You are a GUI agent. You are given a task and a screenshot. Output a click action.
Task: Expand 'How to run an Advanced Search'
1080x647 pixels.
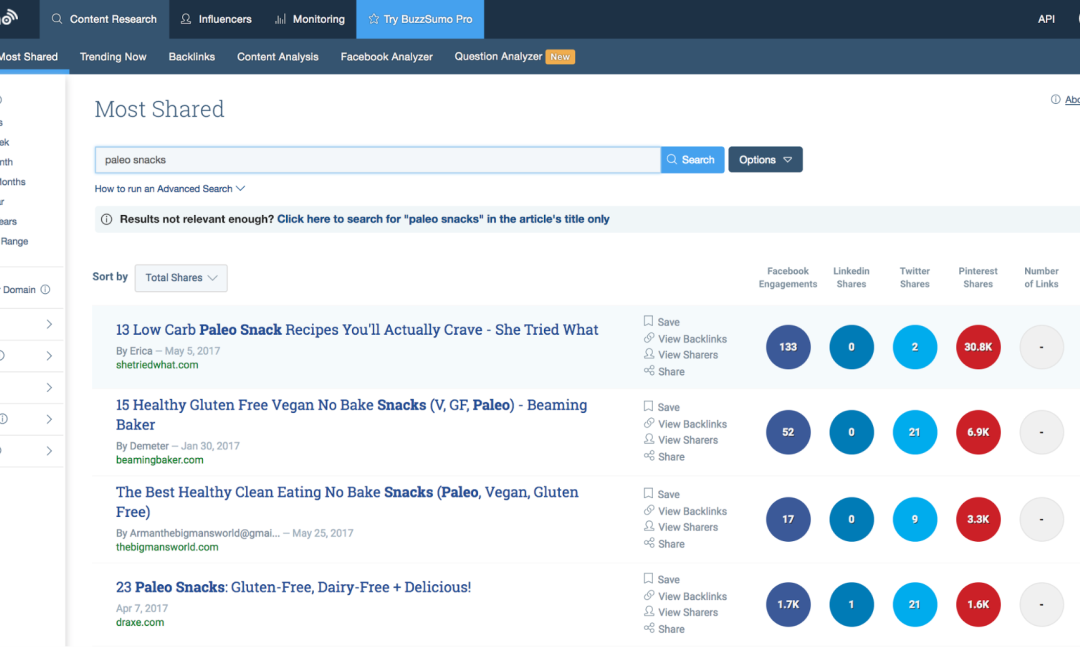pos(170,189)
